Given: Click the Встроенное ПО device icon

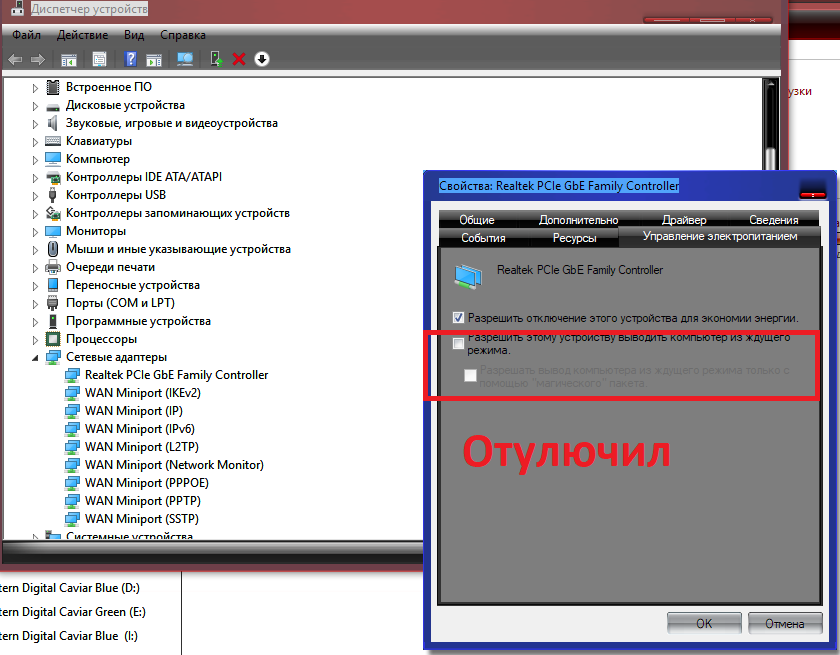Looking at the screenshot, I should pos(52,87).
